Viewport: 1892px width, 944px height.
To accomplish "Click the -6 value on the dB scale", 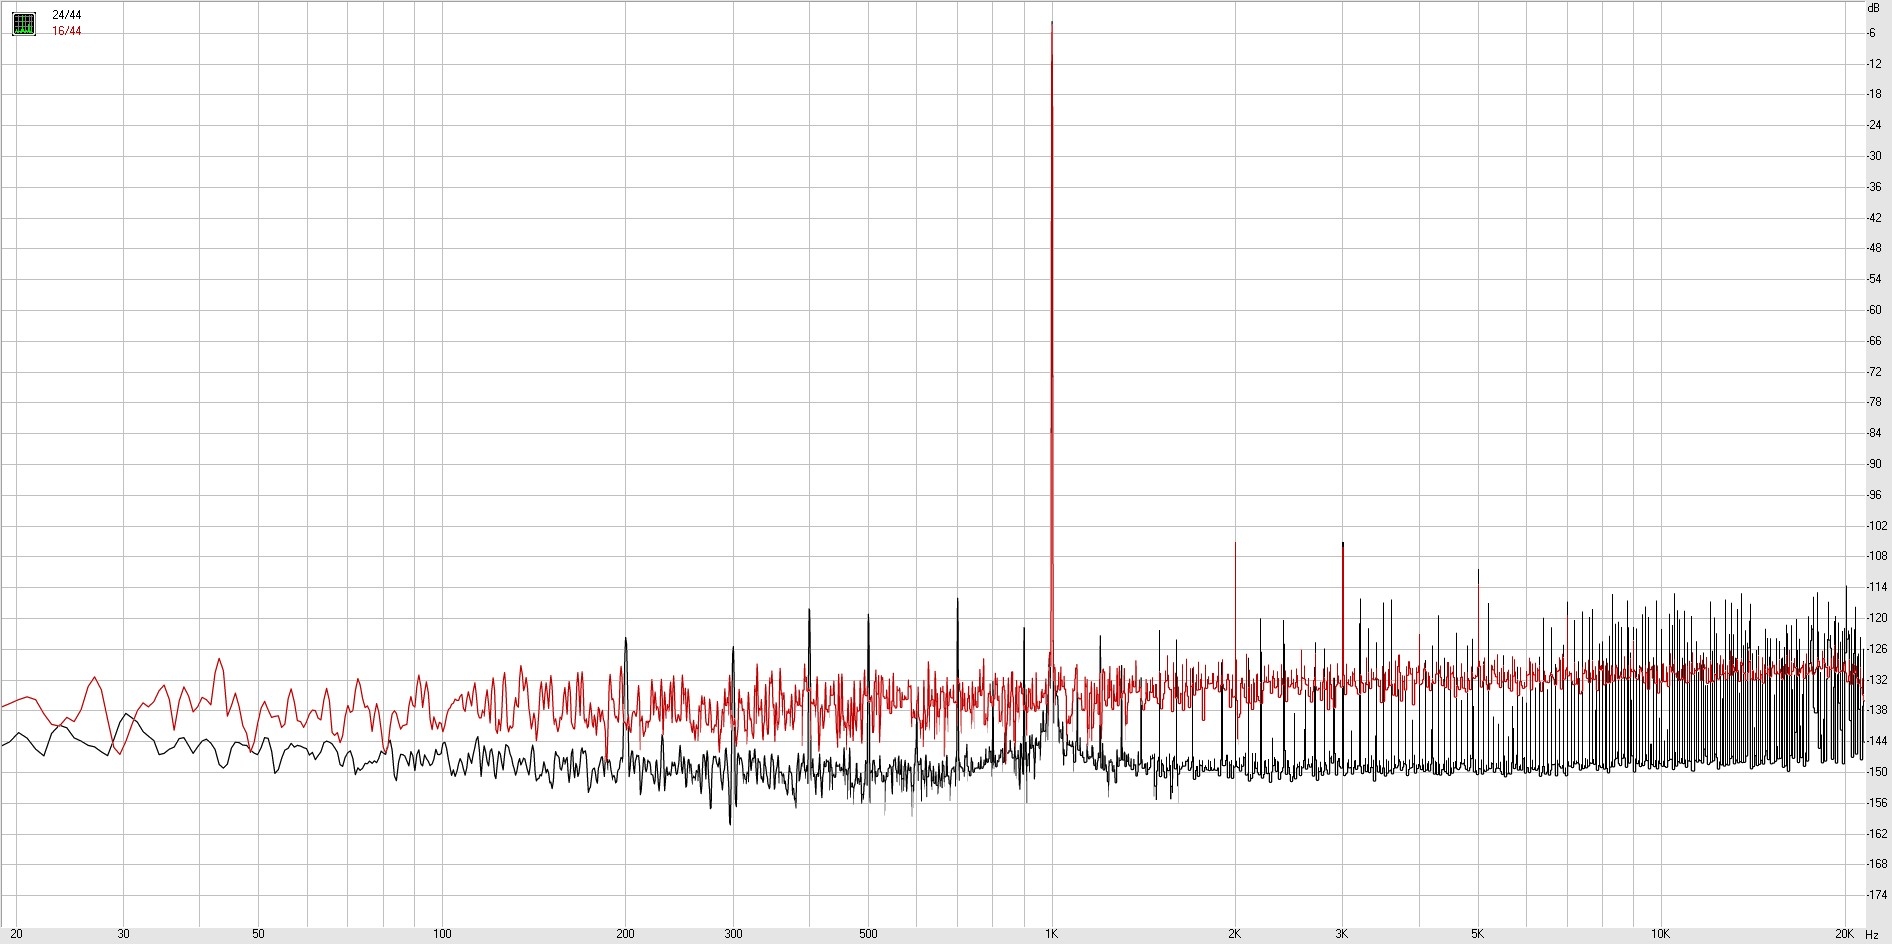I will point(1872,33).
